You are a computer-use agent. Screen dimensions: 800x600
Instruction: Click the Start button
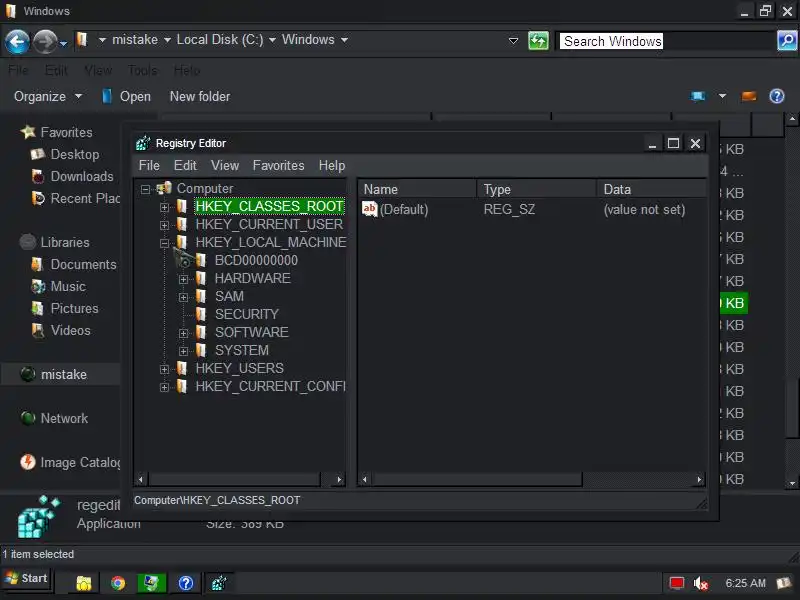(x=27, y=578)
